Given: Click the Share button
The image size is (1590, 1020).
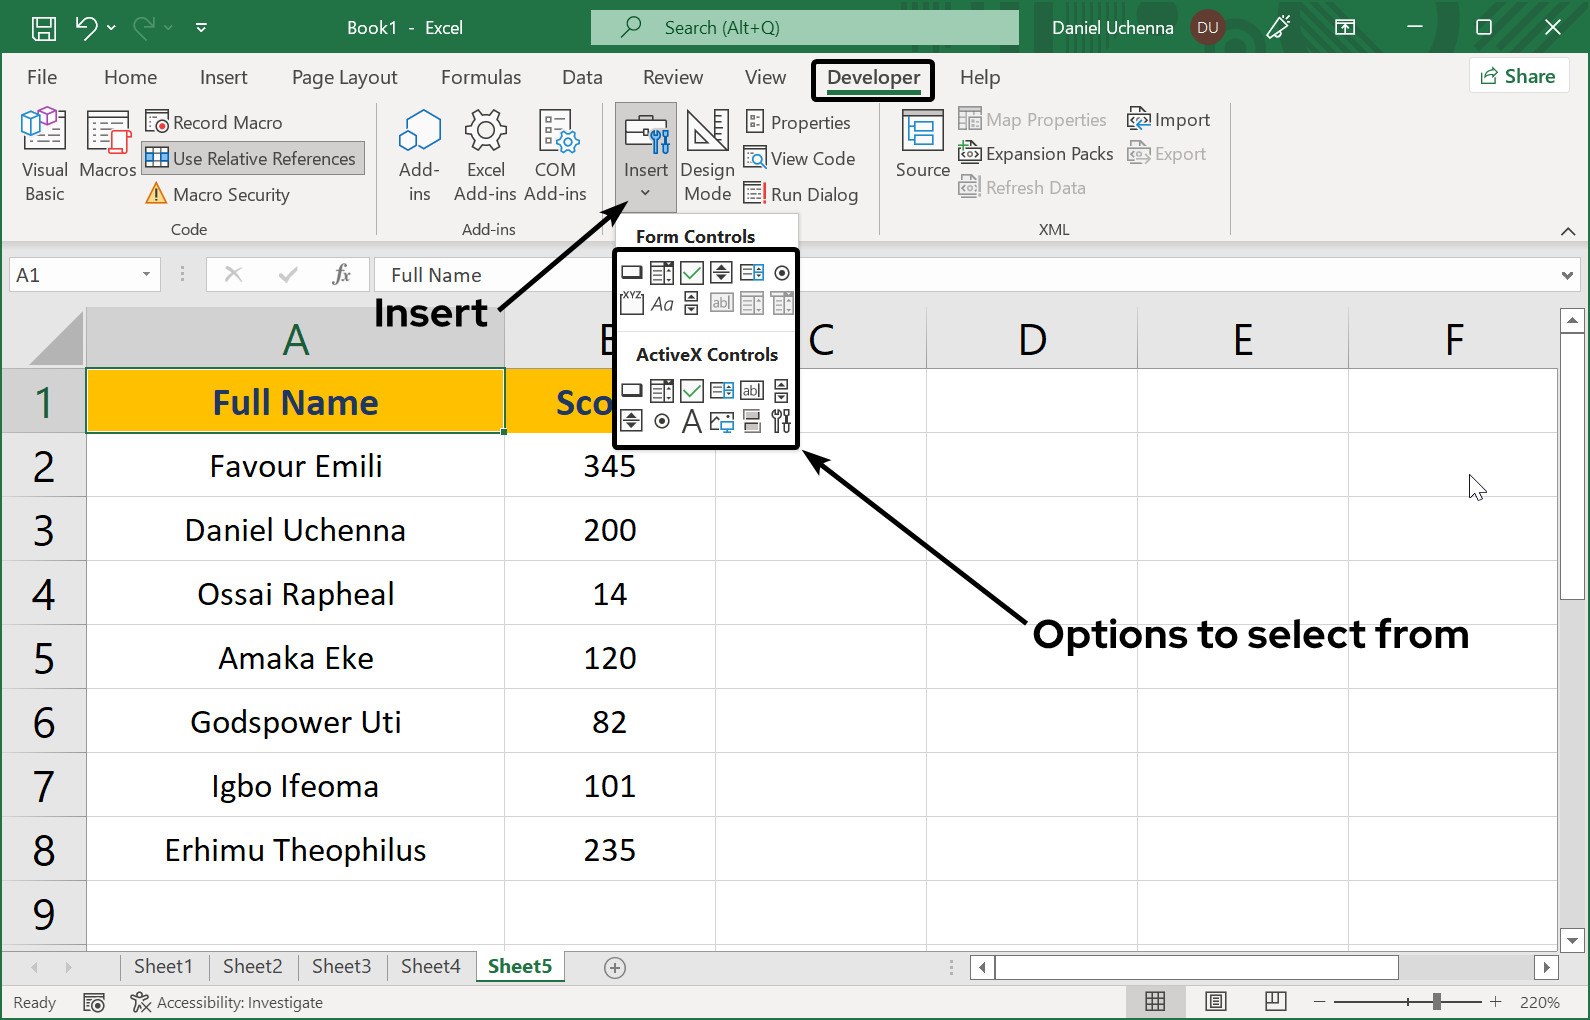Looking at the screenshot, I should (x=1518, y=76).
